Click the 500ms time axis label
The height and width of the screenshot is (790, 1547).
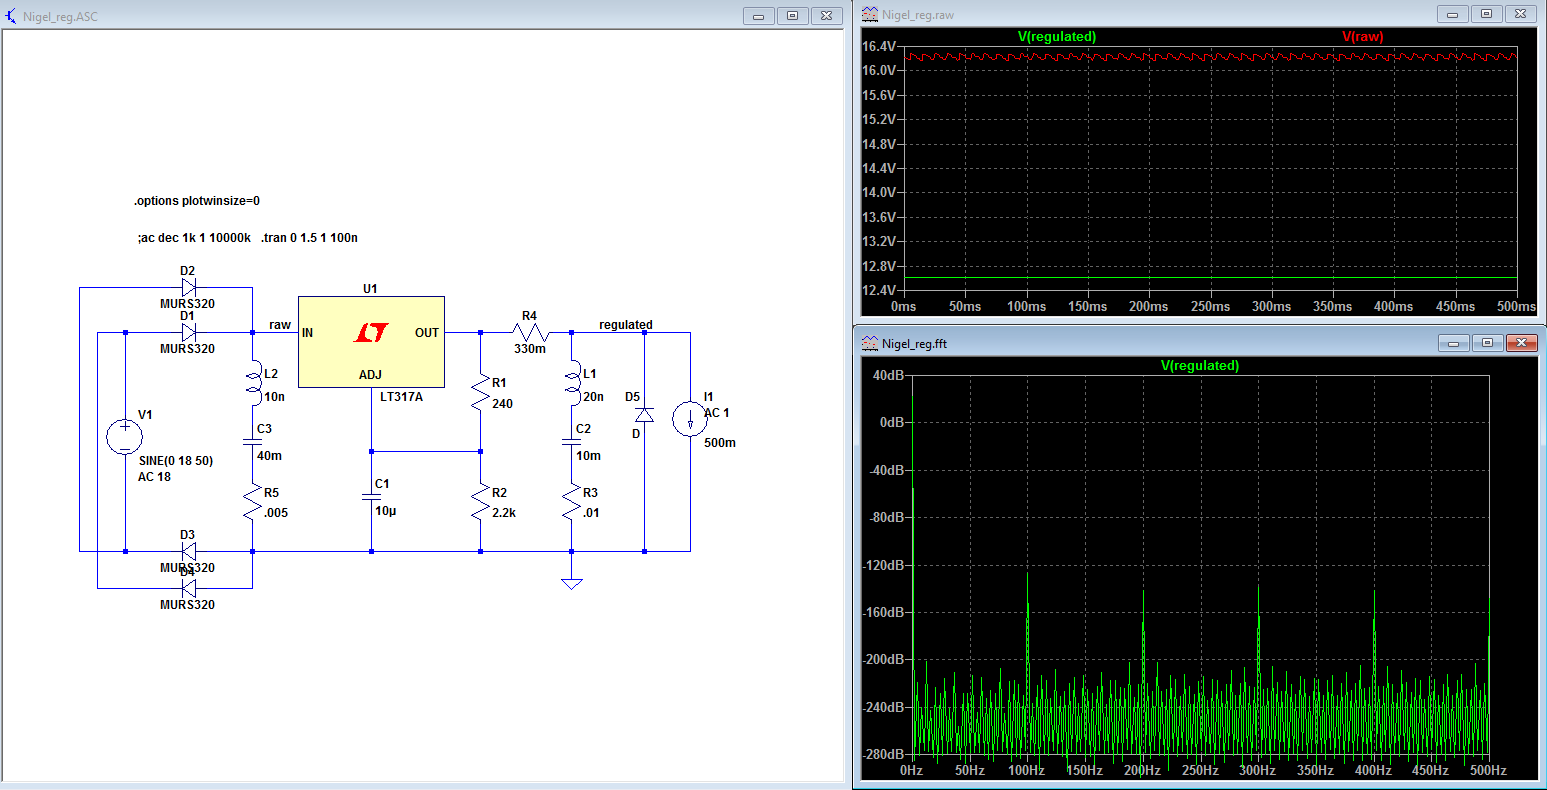pyautogui.click(x=1516, y=306)
